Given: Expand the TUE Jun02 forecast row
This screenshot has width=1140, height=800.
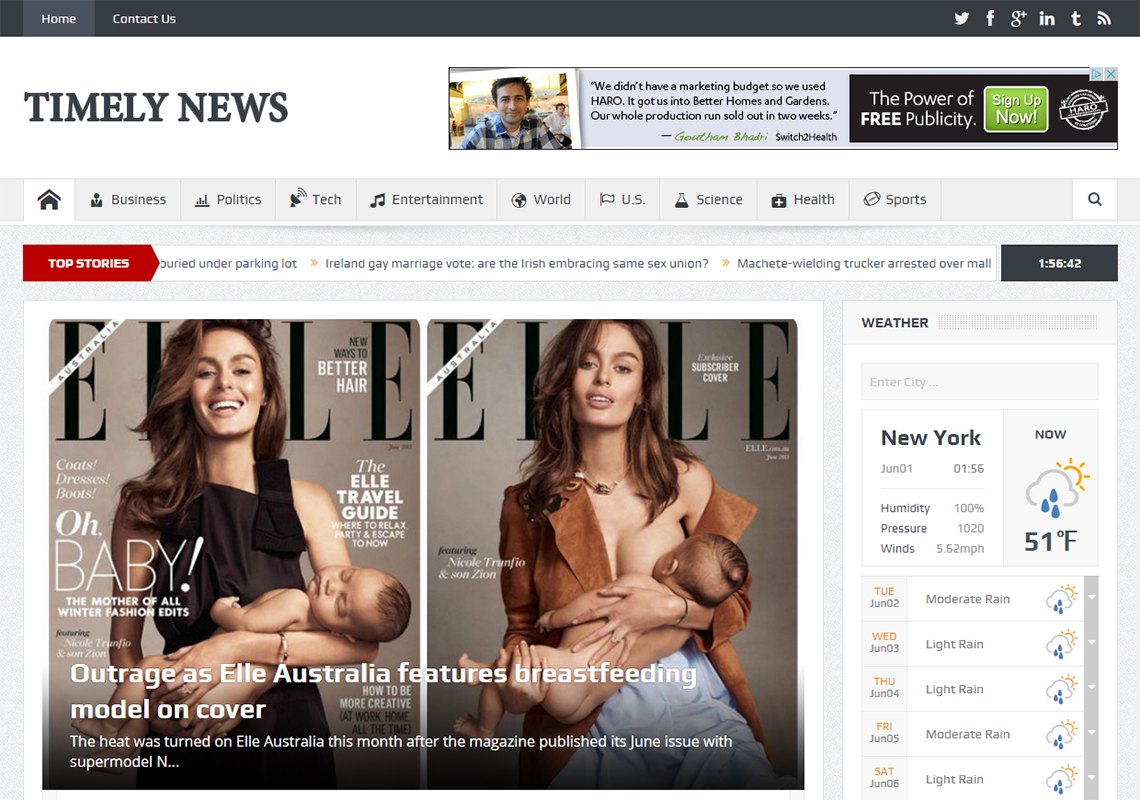Looking at the screenshot, I should click(x=1091, y=599).
